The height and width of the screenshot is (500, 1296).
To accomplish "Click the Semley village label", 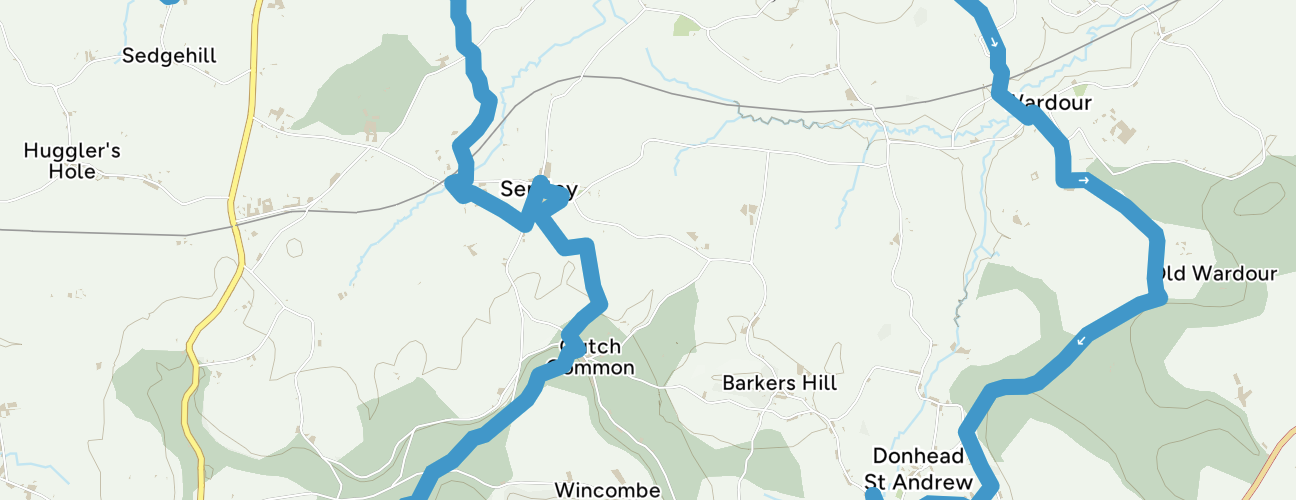I will tap(539, 189).
